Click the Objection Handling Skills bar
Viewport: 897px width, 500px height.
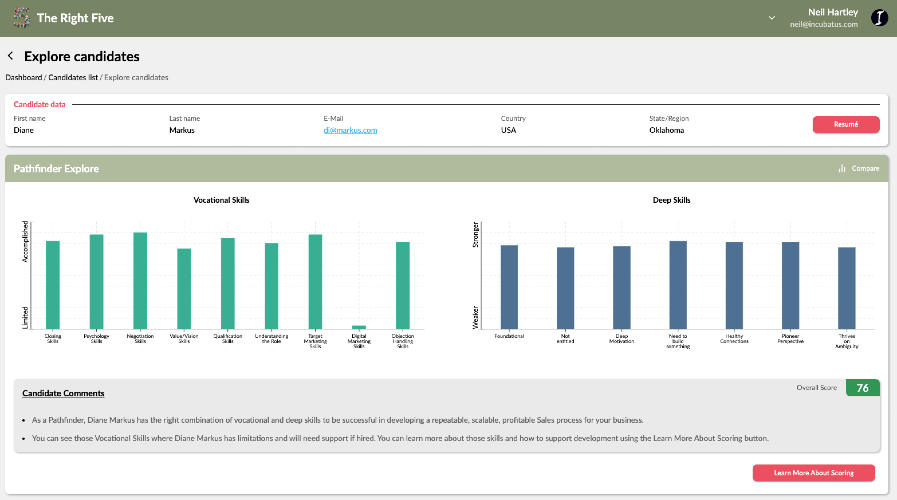(x=403, y=285)
